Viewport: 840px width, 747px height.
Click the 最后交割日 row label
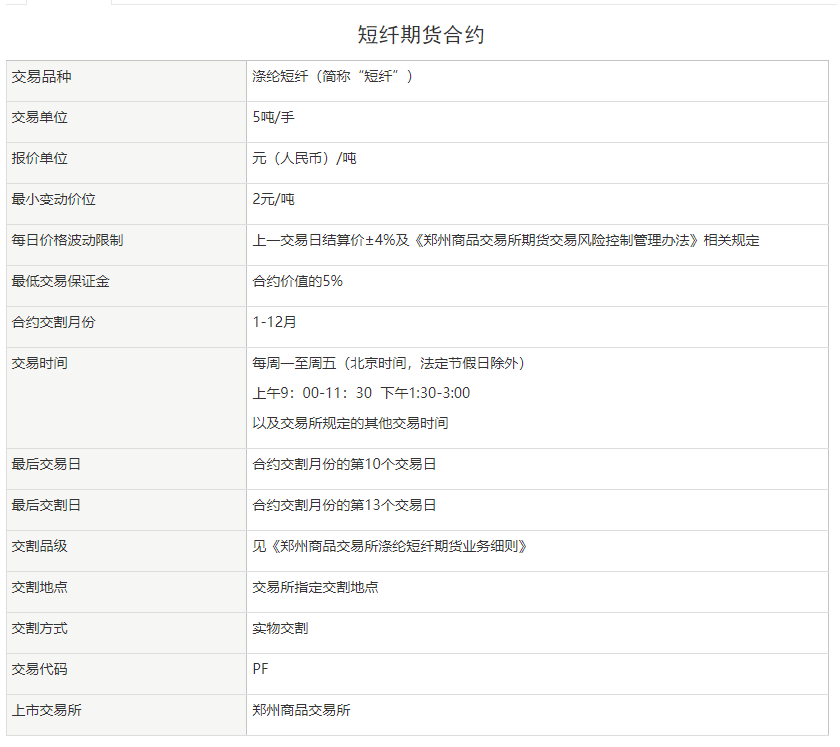click(x=48, y=505)
